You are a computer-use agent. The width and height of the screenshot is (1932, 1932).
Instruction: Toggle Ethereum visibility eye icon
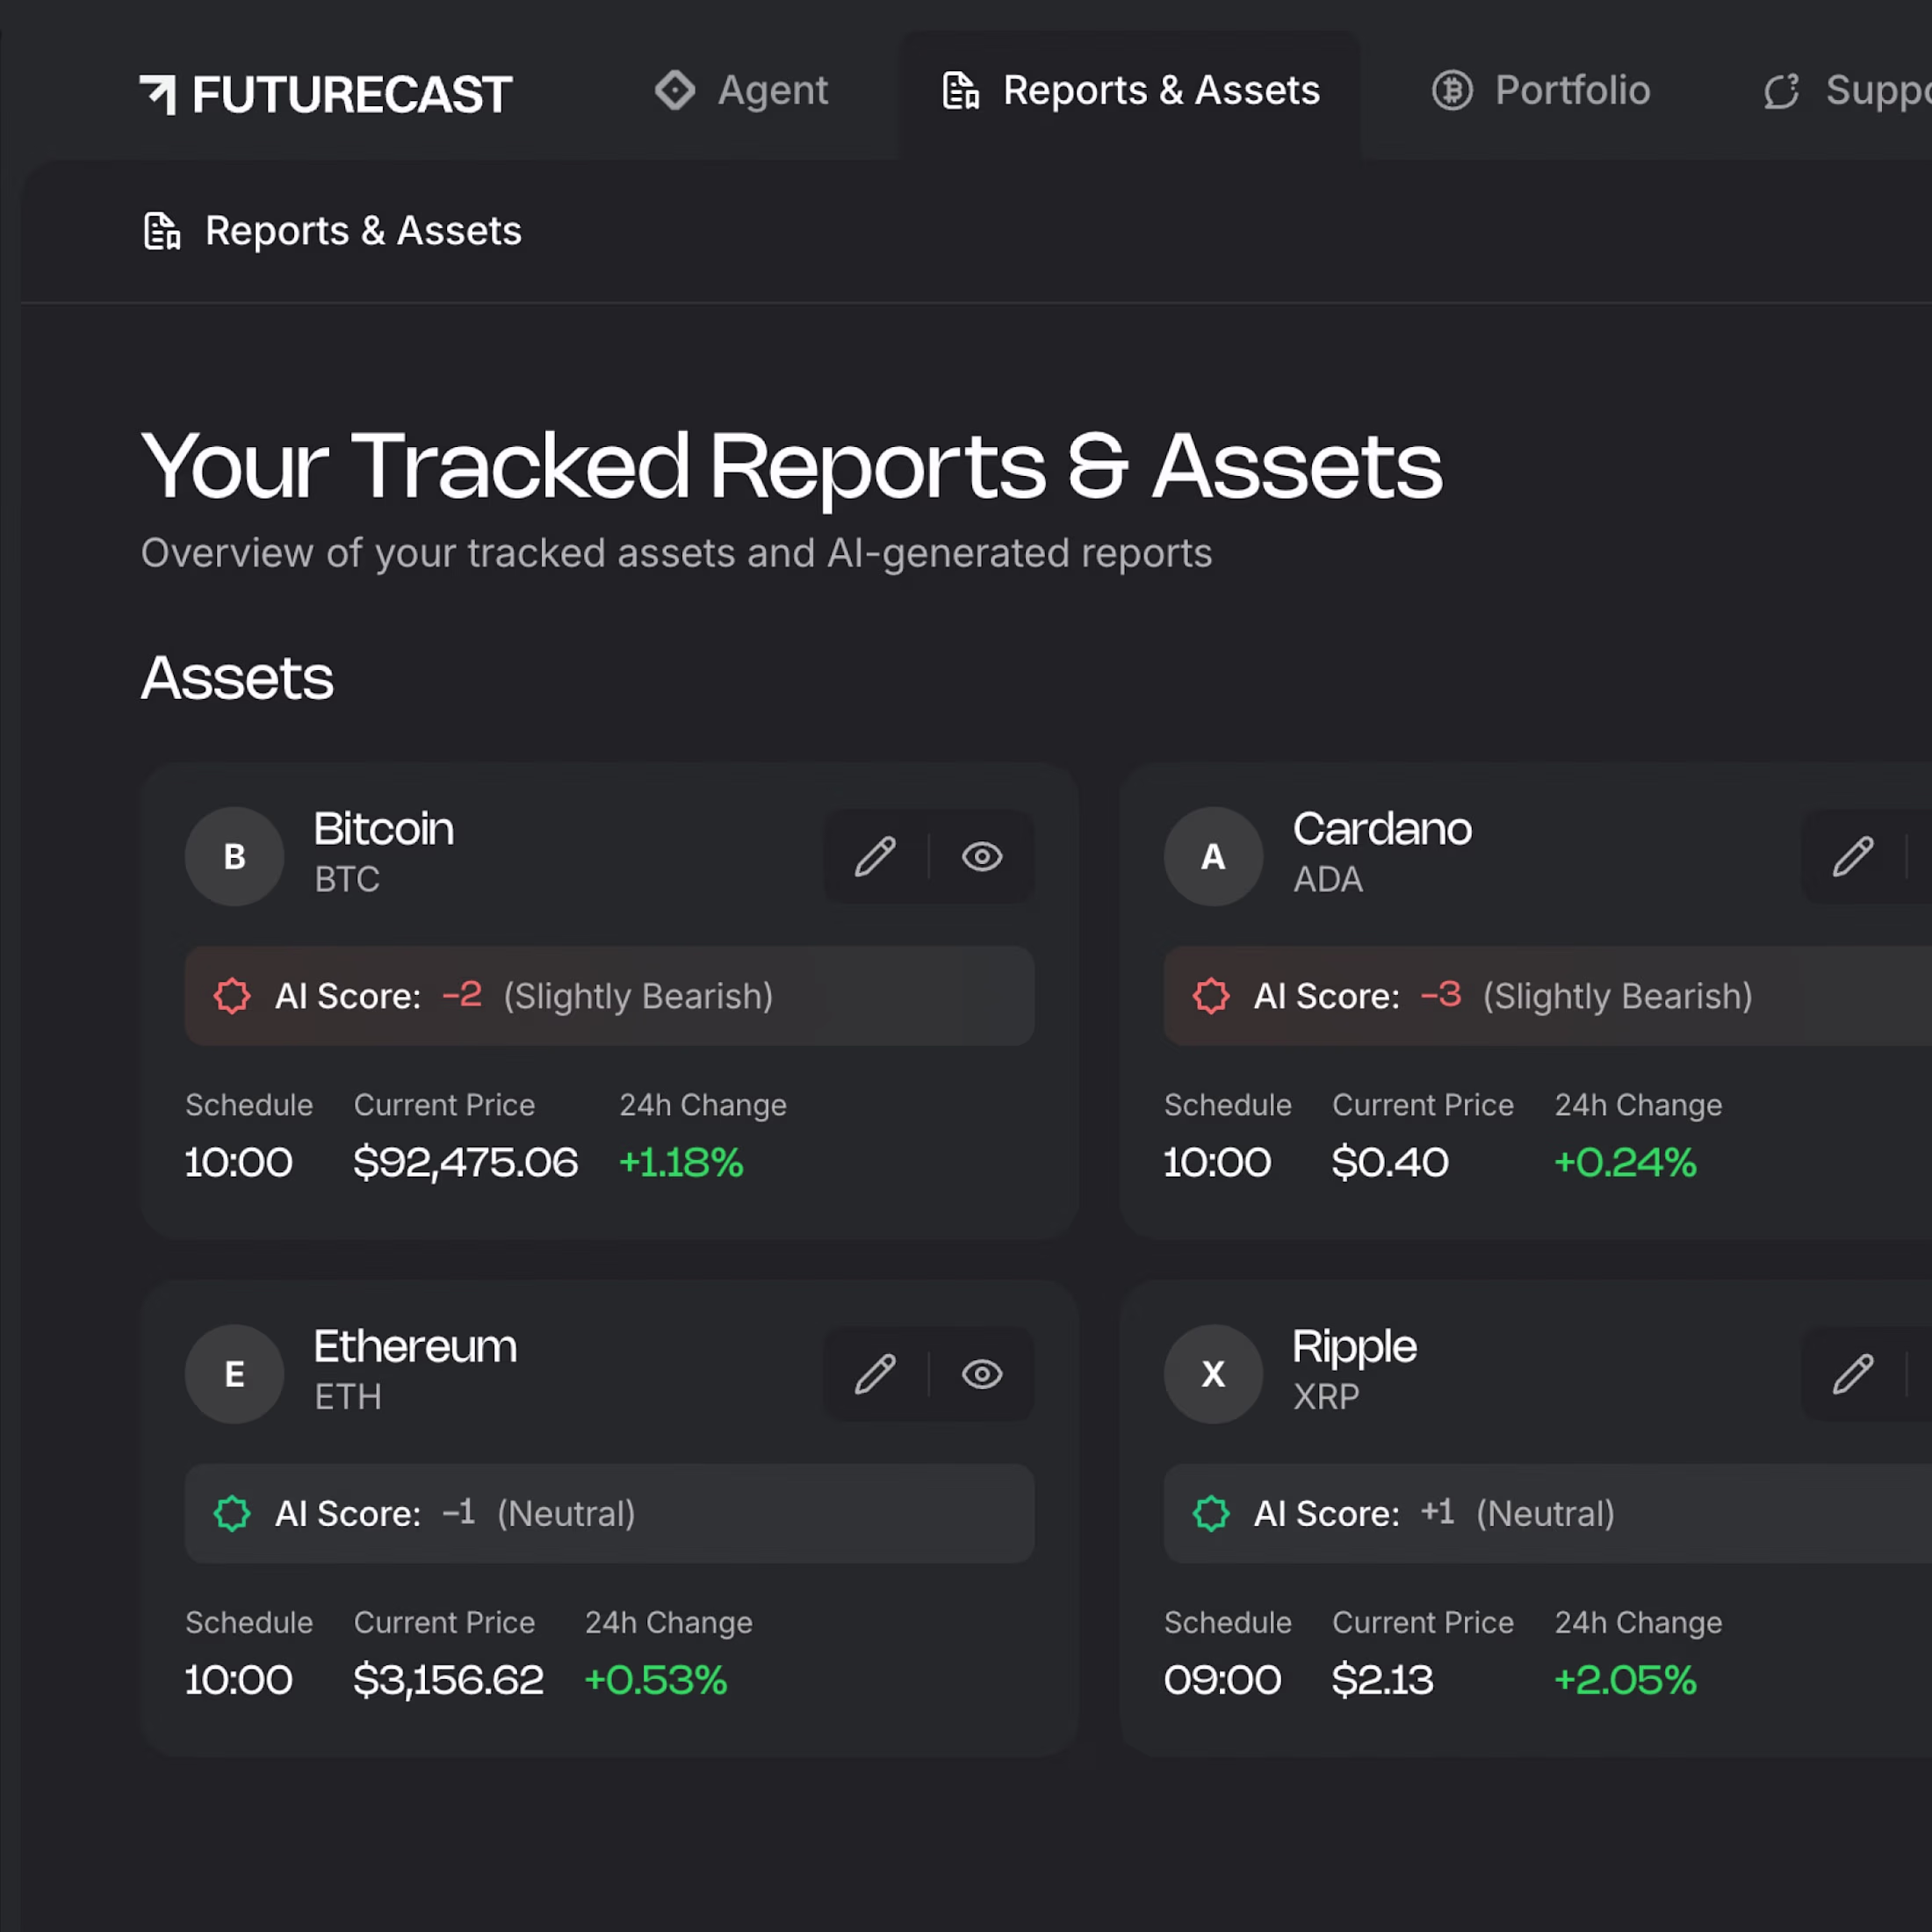[x=982, y=1374]
